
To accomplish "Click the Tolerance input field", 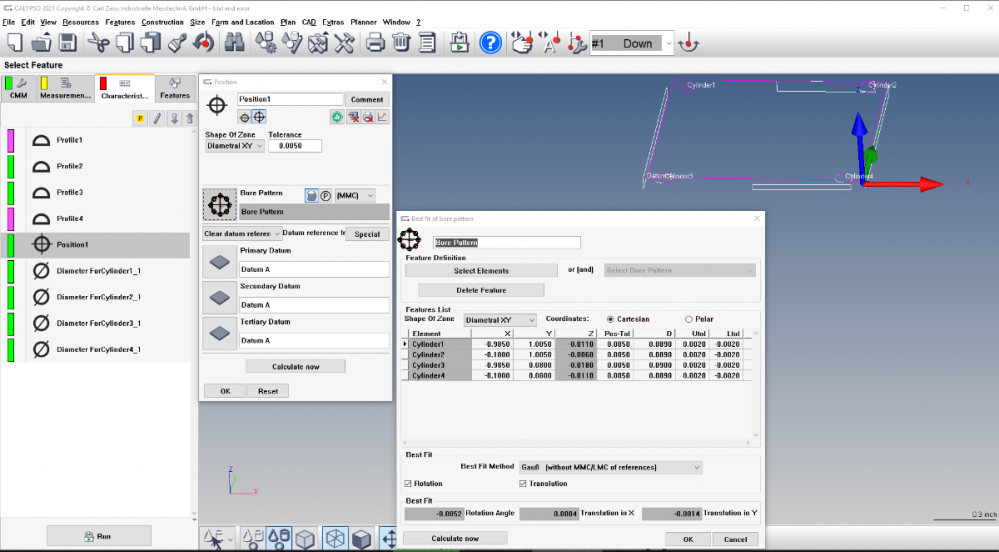I will tap(295, 146).
